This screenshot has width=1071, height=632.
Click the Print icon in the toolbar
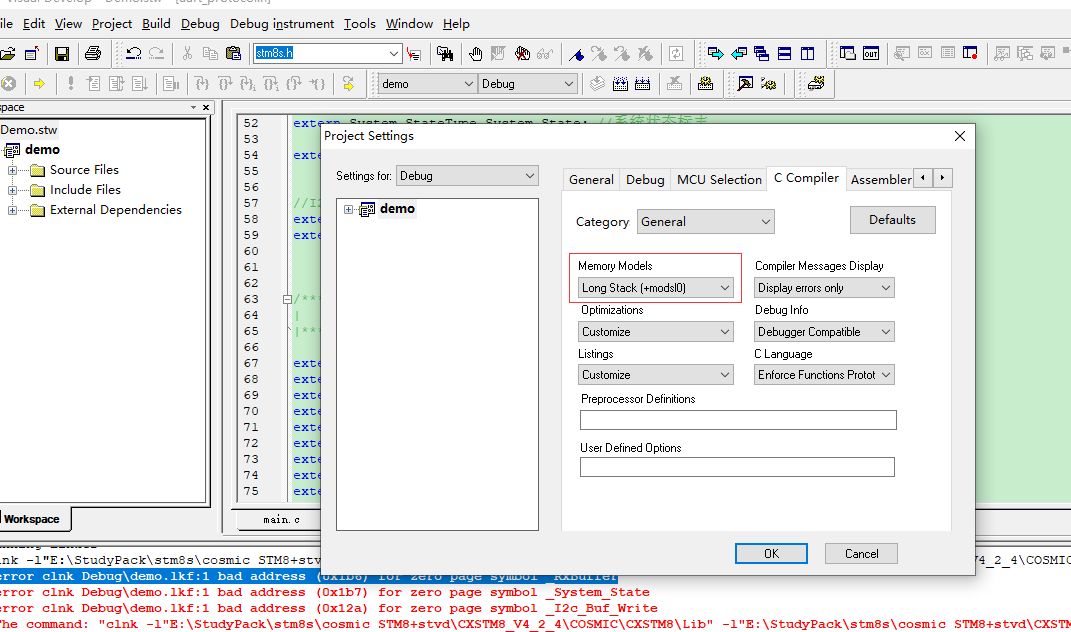tap(93, 54)
